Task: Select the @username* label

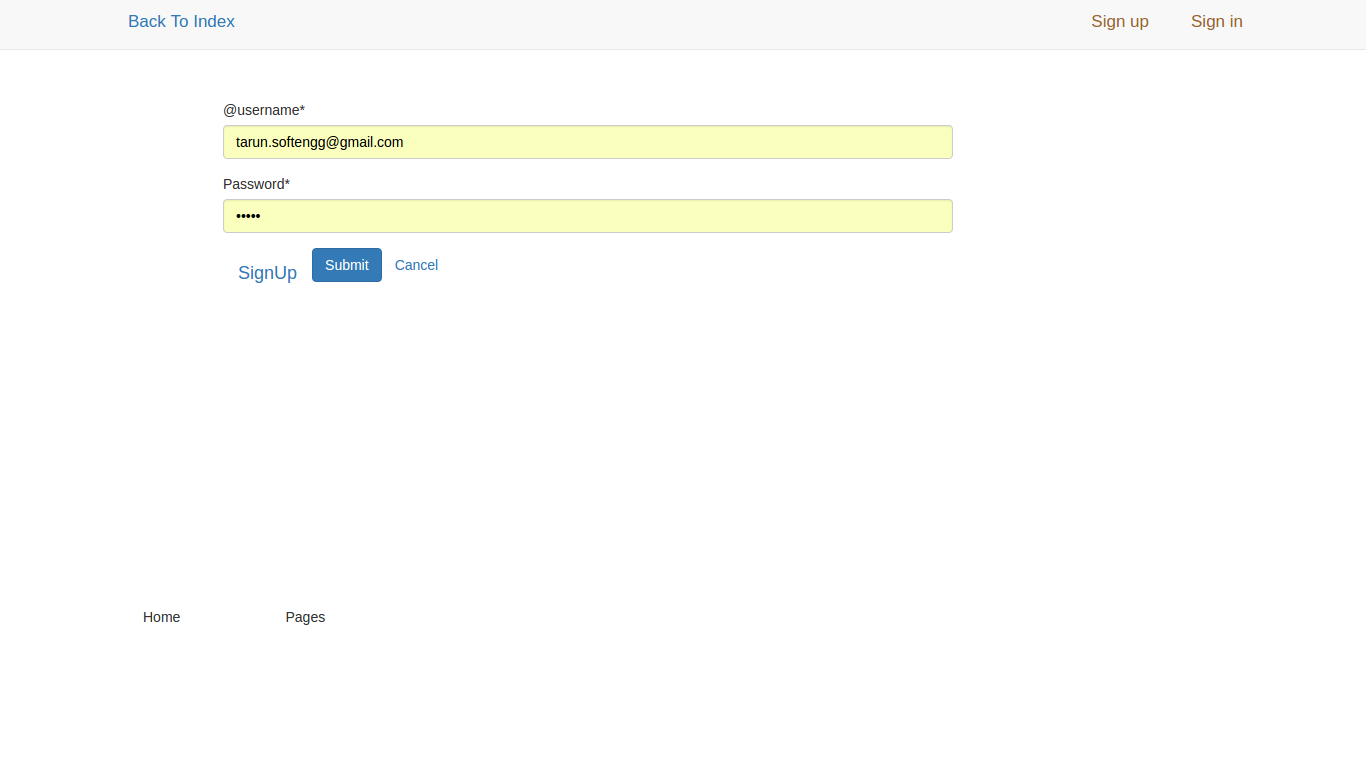Action: coord(264,110)
